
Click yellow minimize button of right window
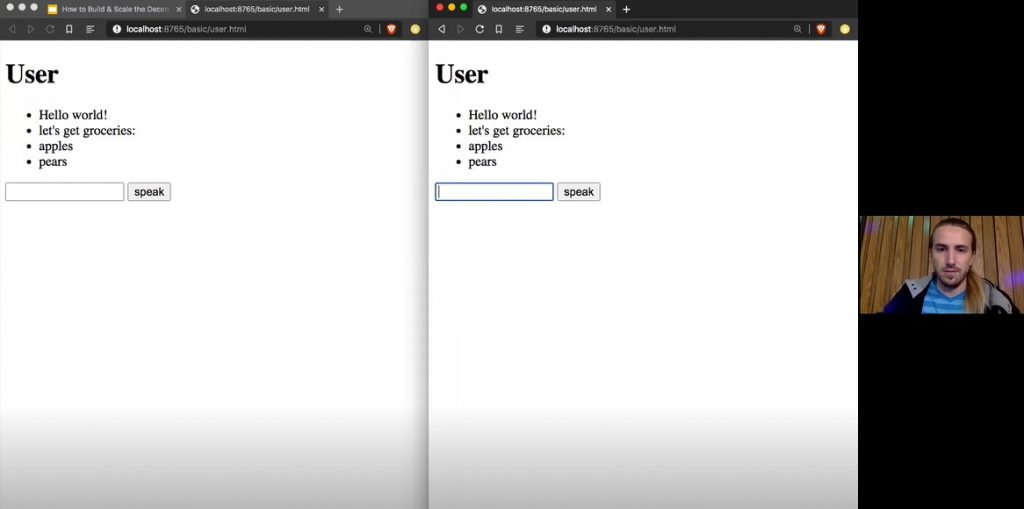pos(451,7)
